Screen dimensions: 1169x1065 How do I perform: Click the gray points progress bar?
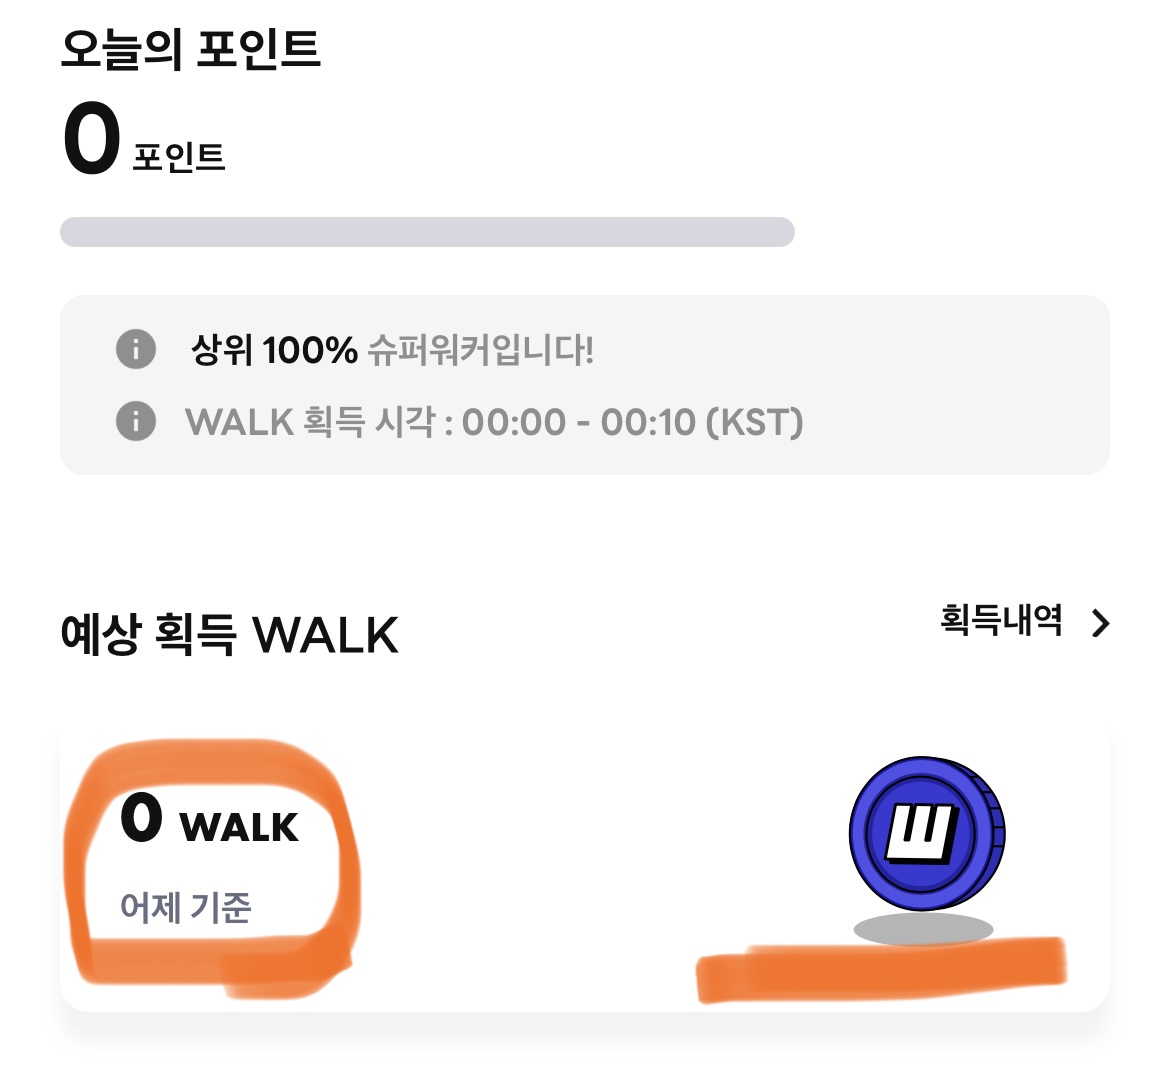tap(427, 232)
